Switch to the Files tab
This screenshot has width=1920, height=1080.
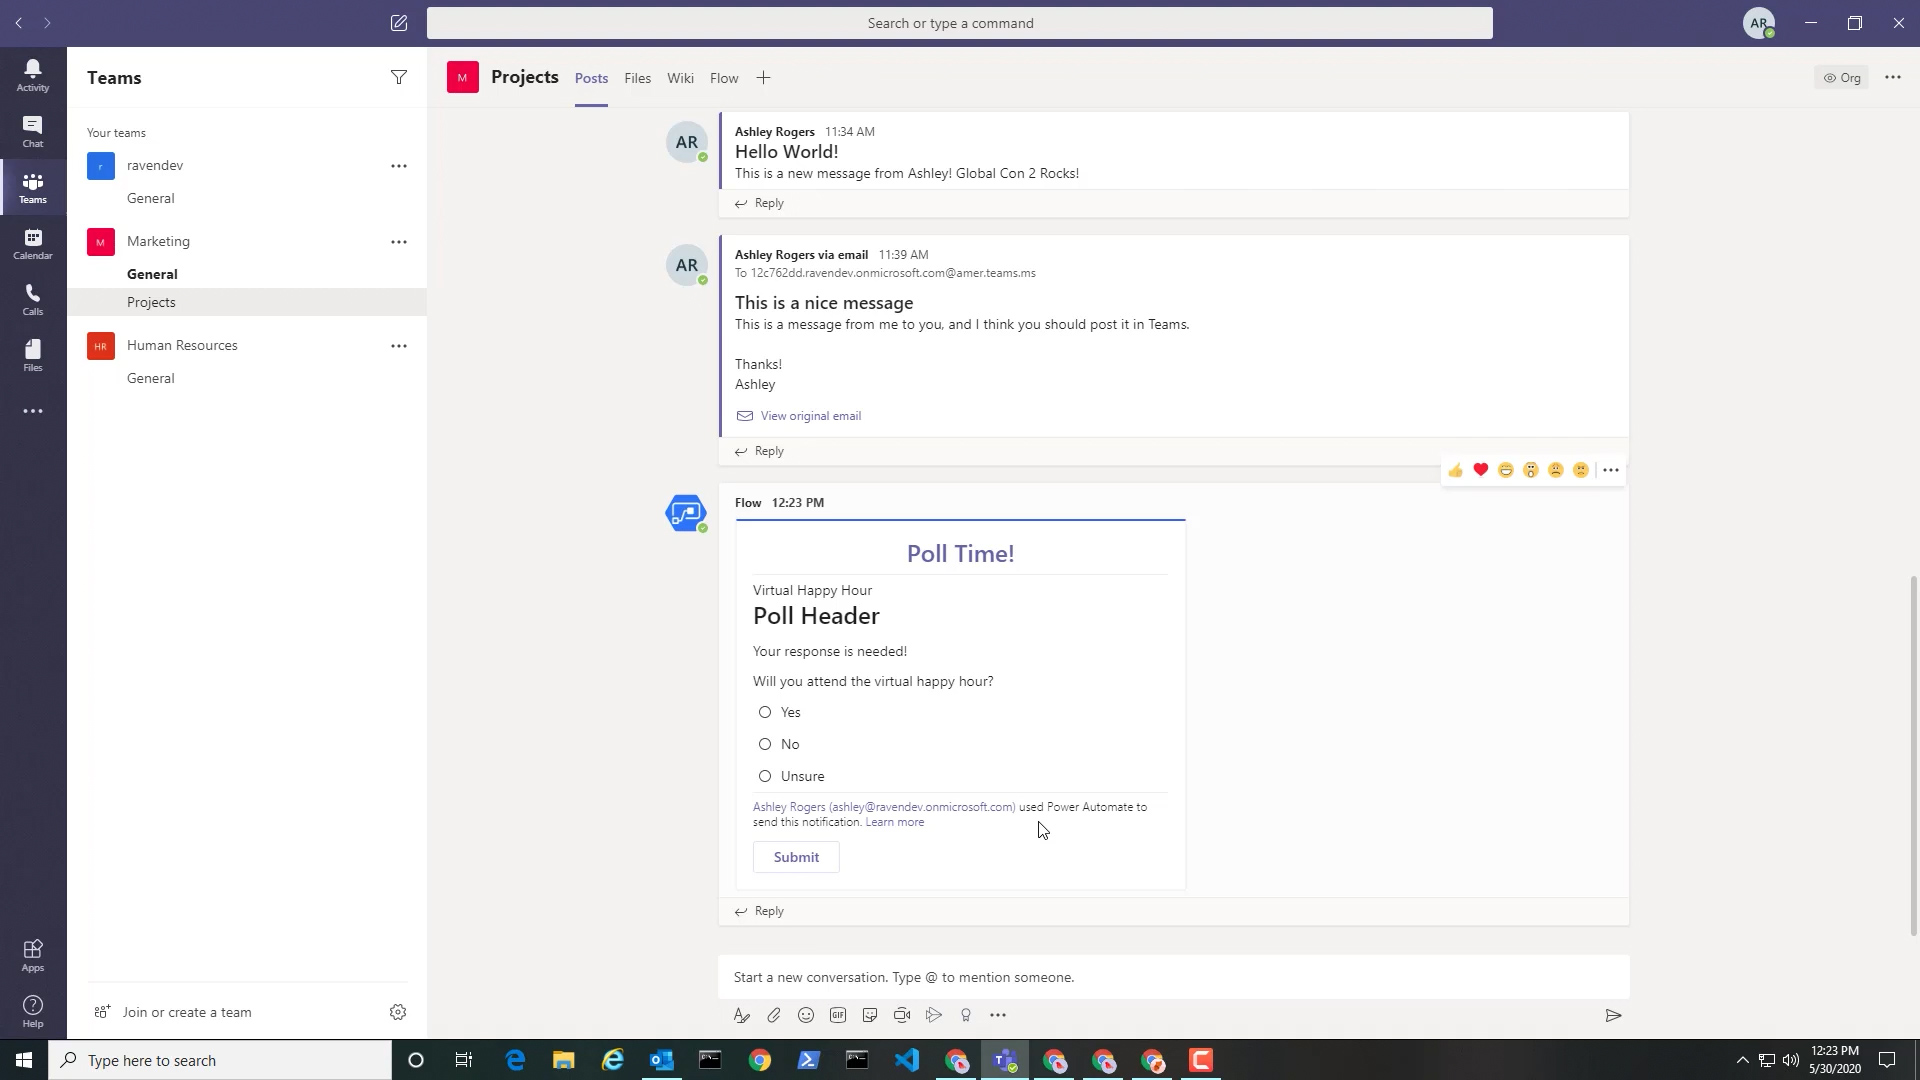coord(637,78)
